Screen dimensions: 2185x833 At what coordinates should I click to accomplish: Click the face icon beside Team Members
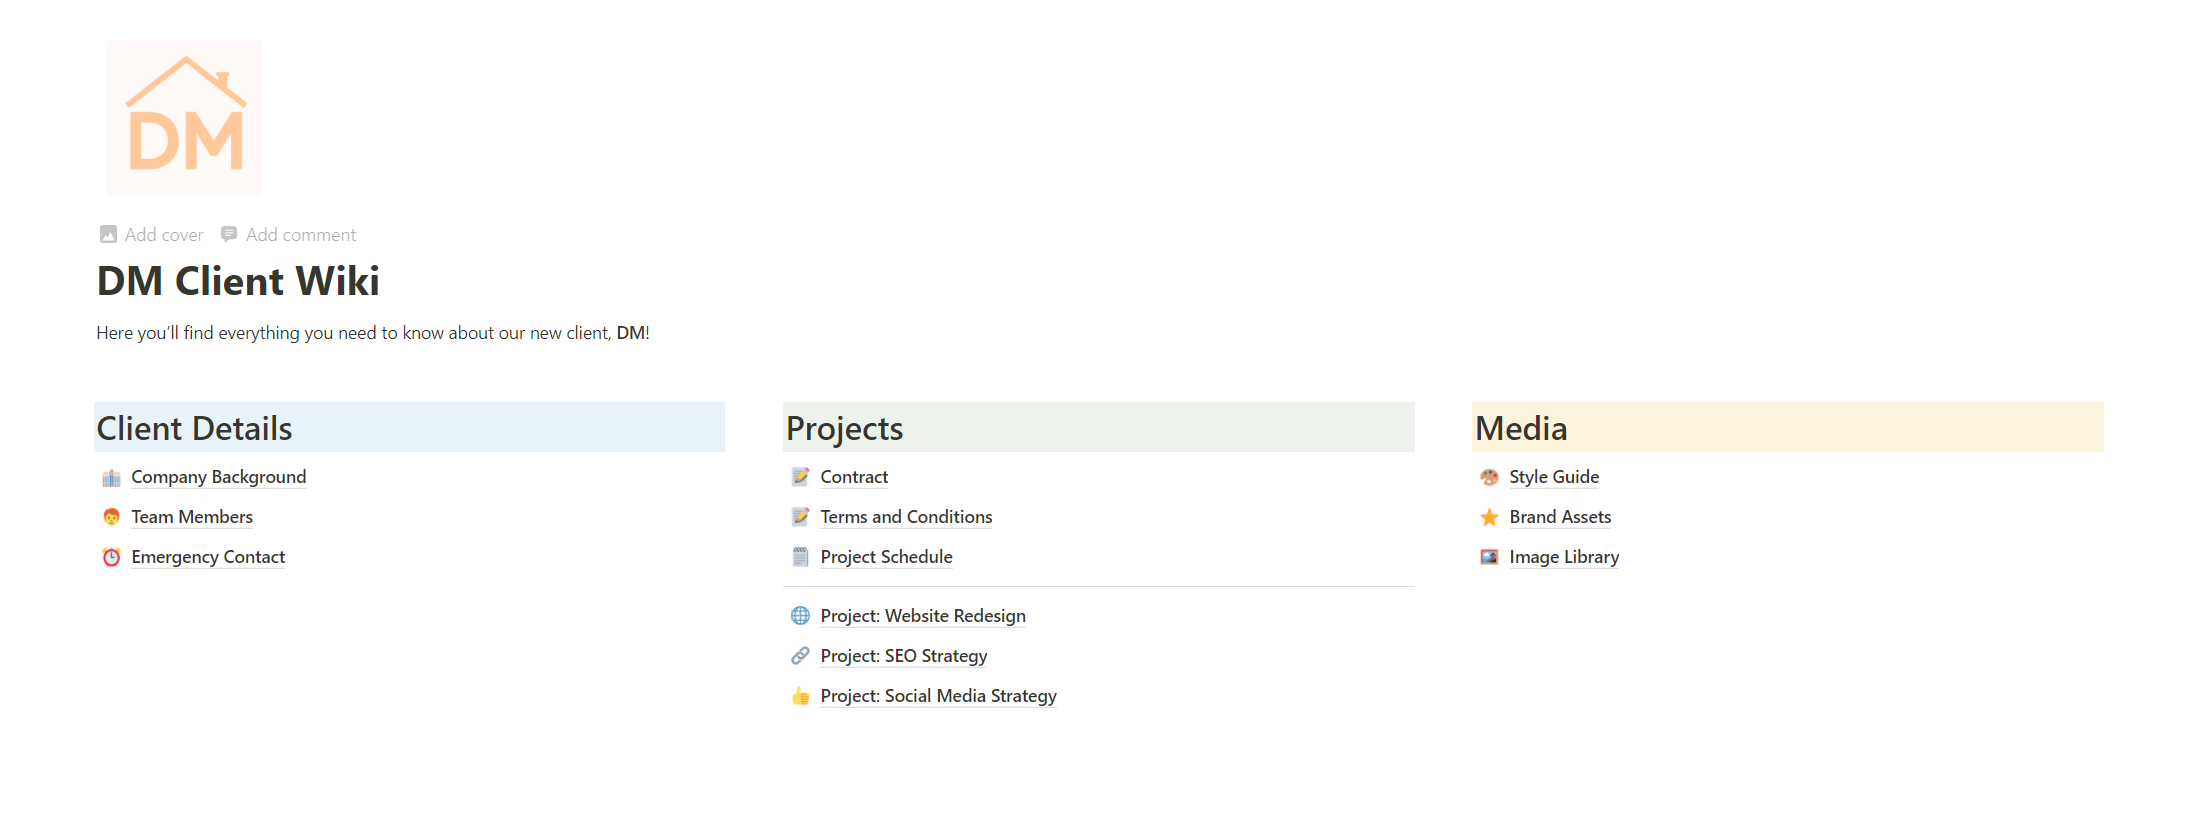tap(111, 517)
